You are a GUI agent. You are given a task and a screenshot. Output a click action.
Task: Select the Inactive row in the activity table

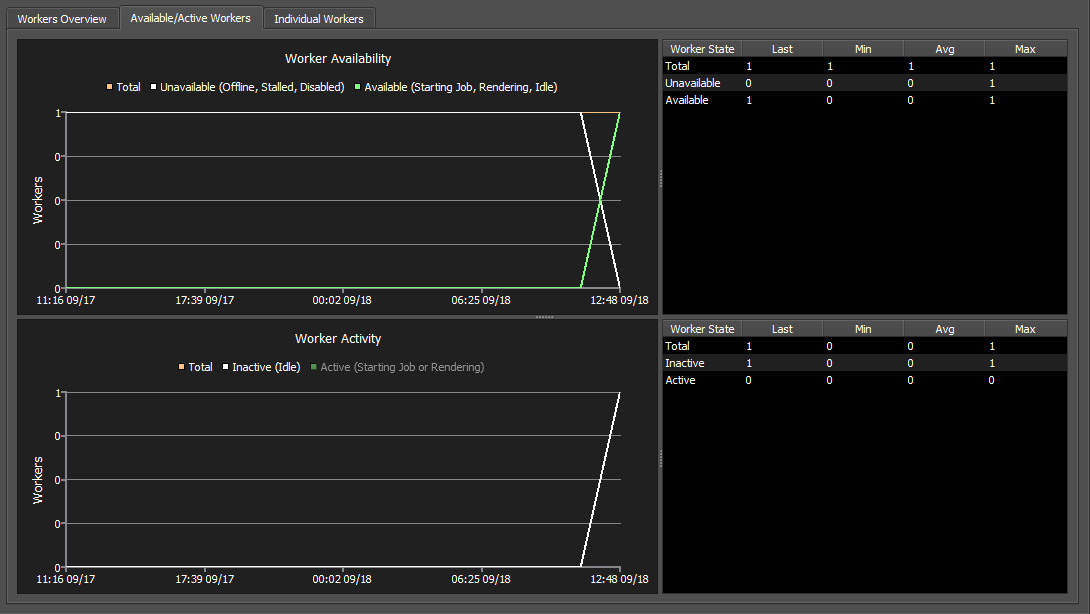click(x=684, y=363)
